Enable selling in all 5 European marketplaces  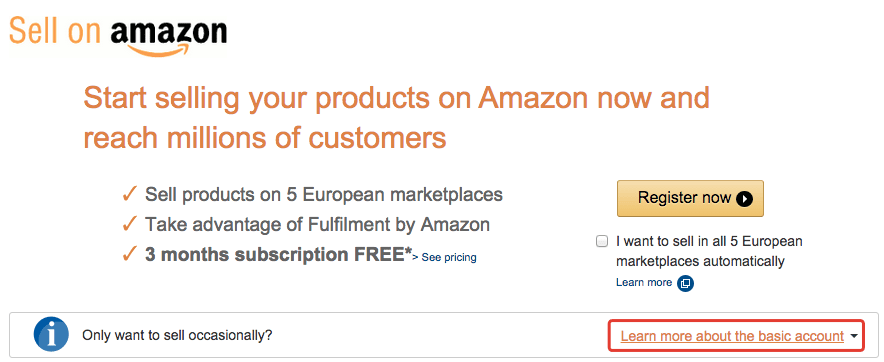[x=602, y=242]
